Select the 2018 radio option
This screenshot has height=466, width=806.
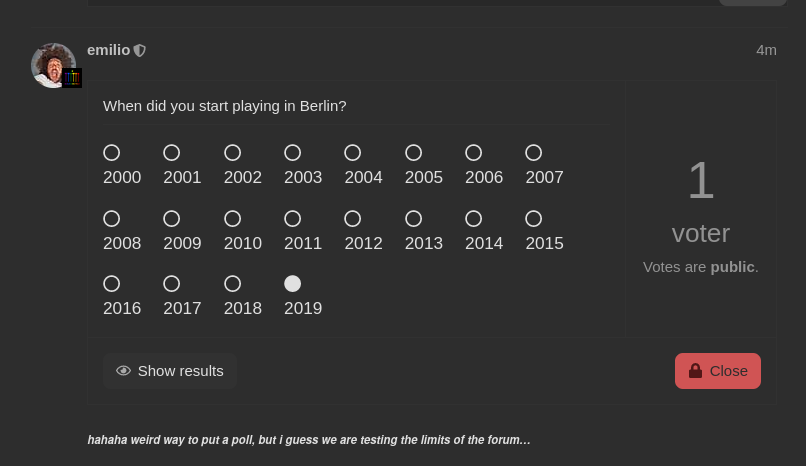tap(232, 284)
